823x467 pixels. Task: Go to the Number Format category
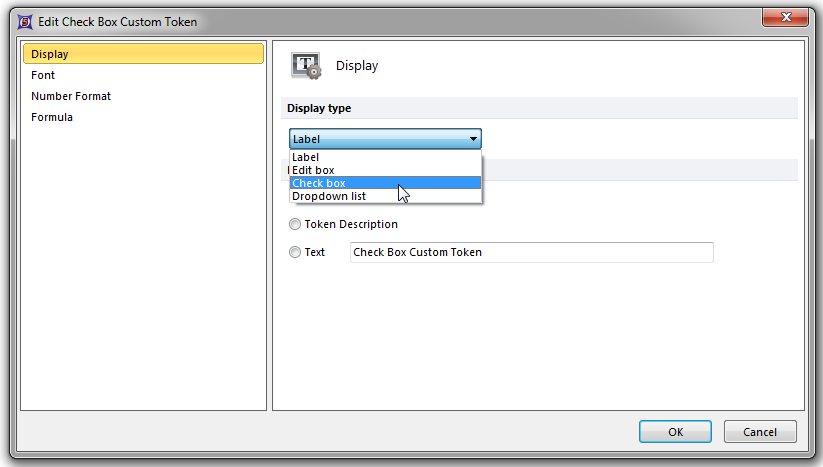pyautogui.click(x=71, y=96)
